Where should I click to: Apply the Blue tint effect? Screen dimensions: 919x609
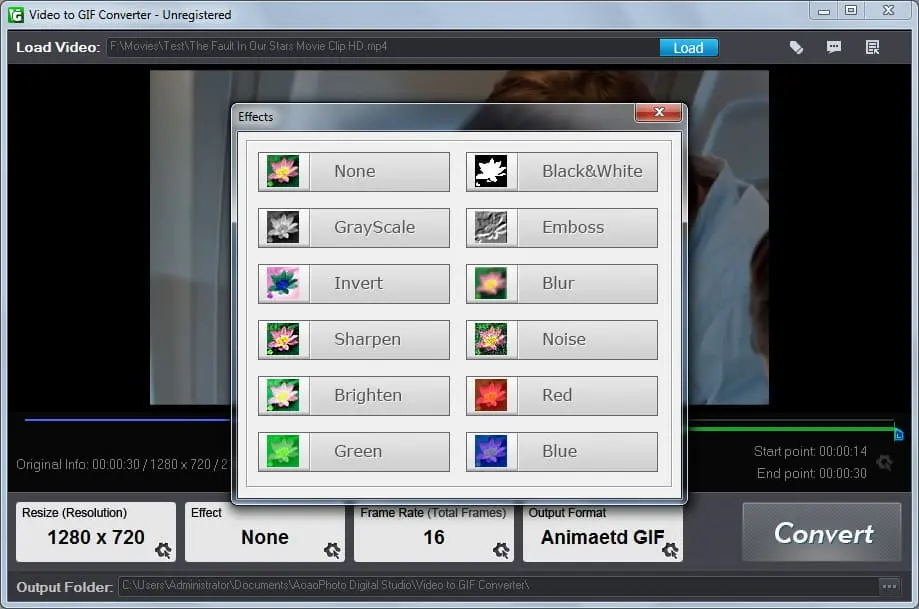tap(561, 451)
